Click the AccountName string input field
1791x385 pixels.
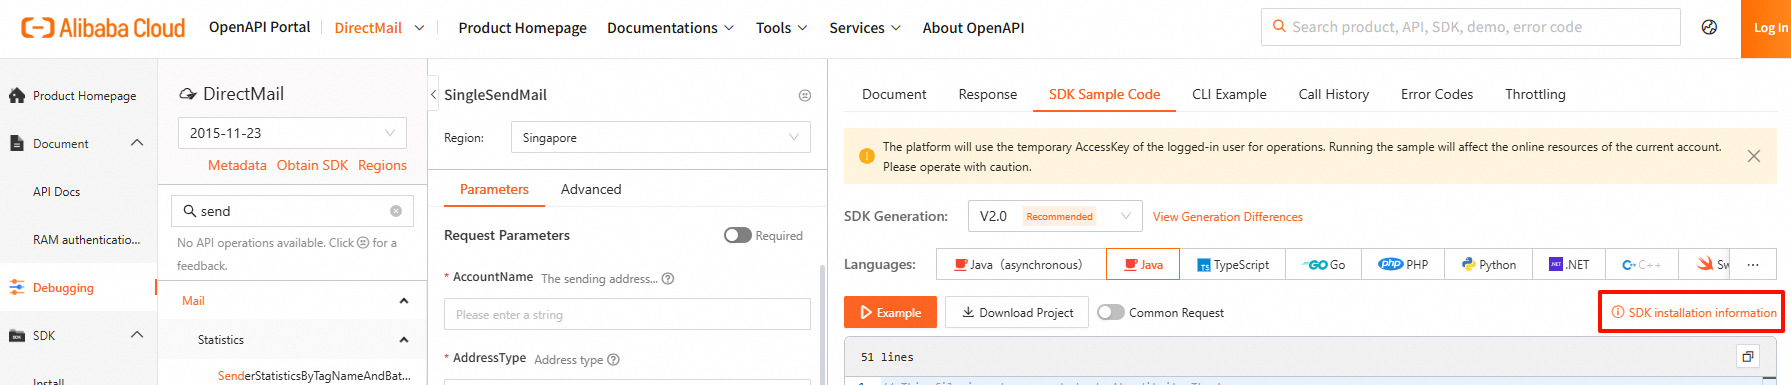coord(627,314)
